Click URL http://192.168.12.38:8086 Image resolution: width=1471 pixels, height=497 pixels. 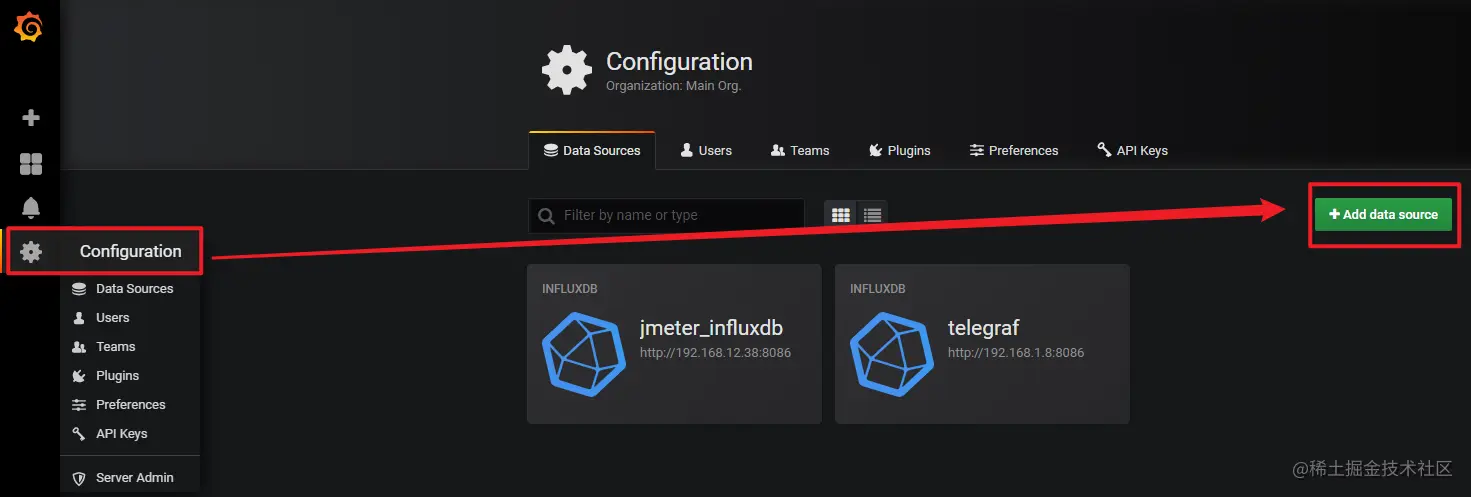click(716, 353)
